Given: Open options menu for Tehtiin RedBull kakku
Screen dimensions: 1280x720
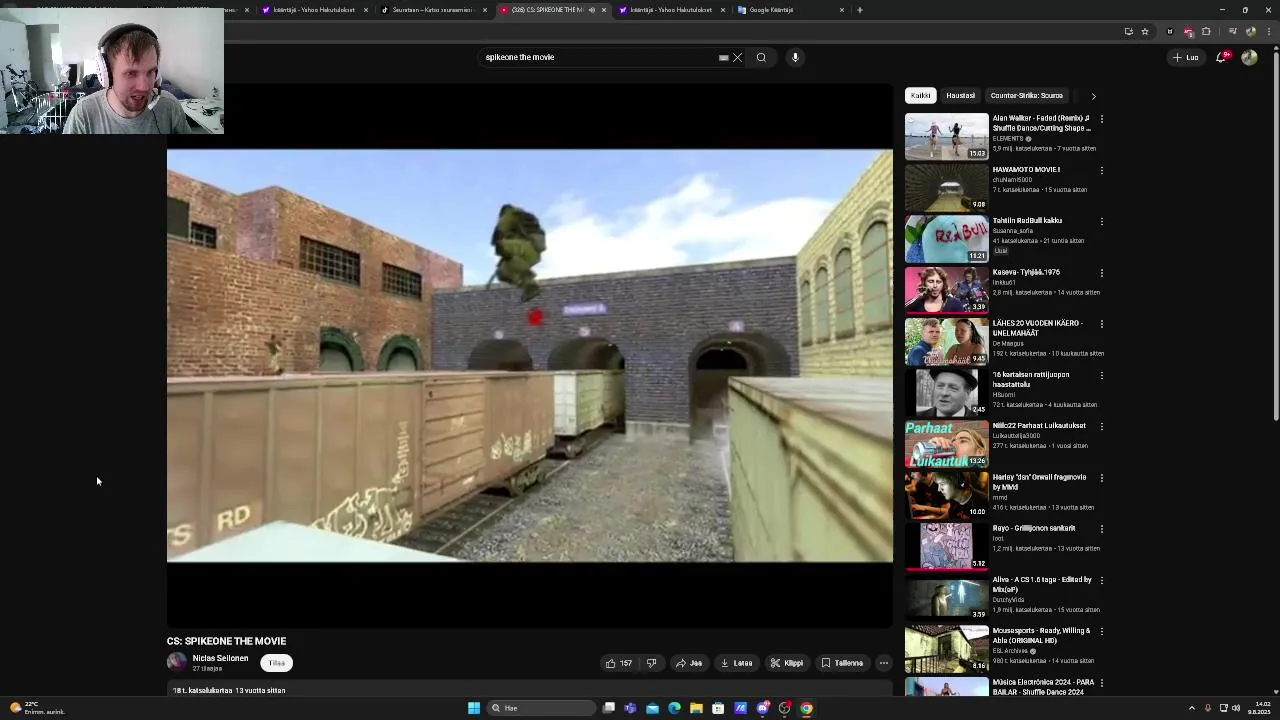Looking at the screenshot, I should coord(1101,221).
